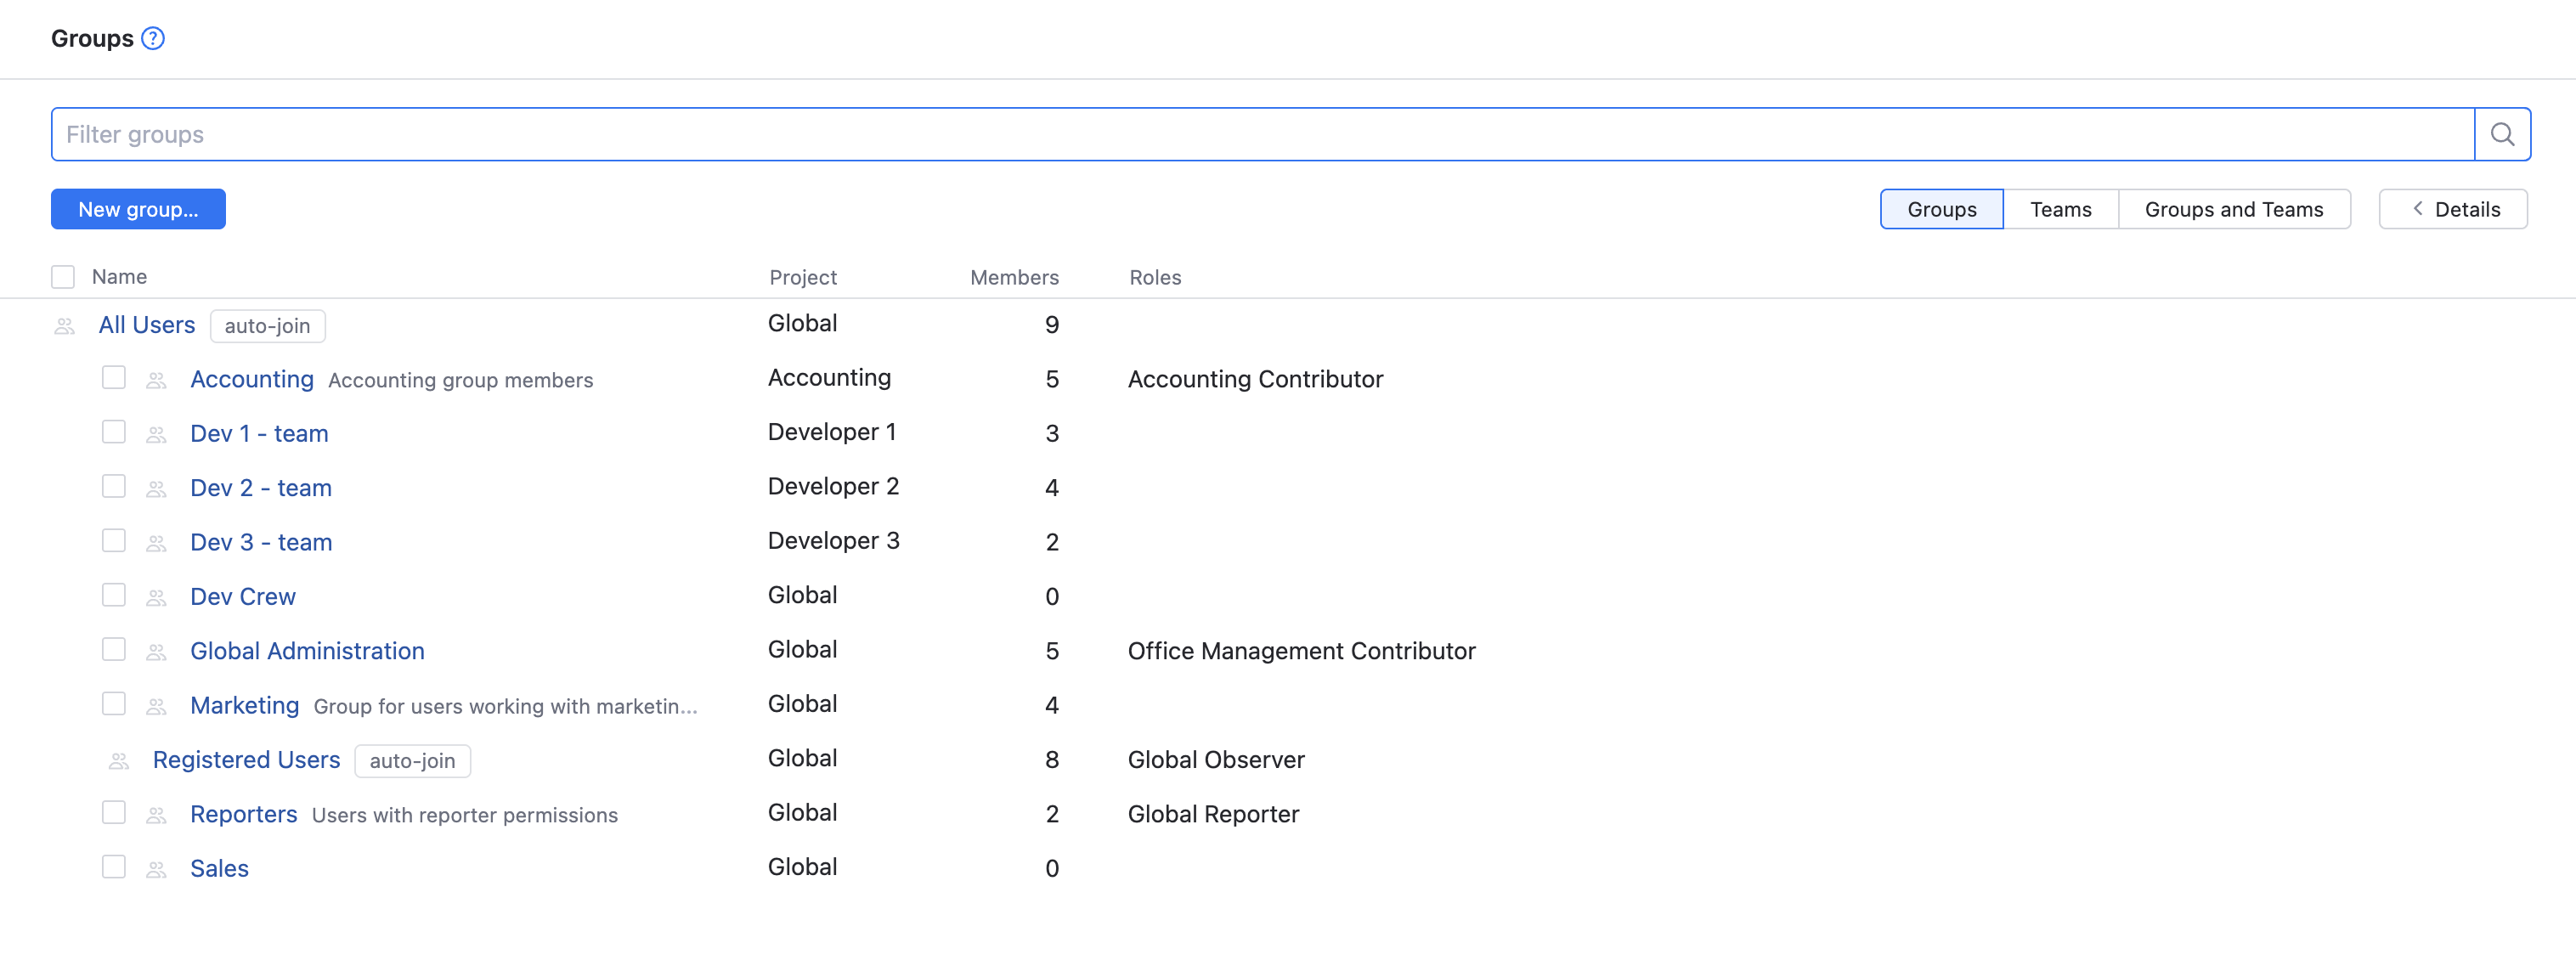Viewport: 2576px width, 960px height.
Task: Switch to Groups and Teams view
Action: click(x=2233, y=209)
